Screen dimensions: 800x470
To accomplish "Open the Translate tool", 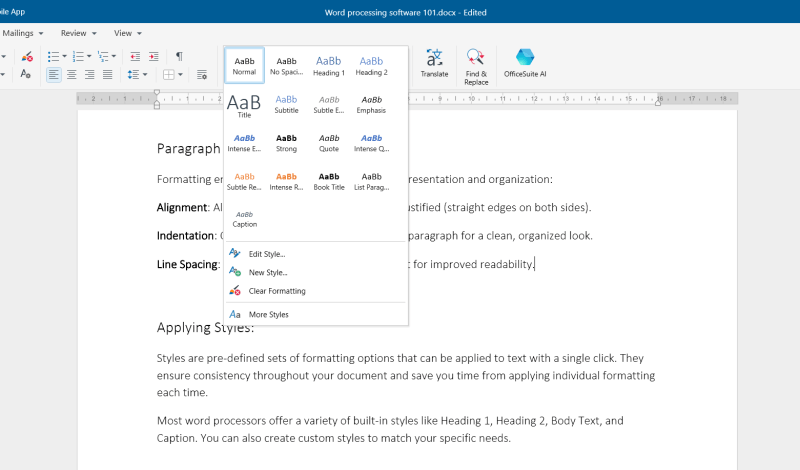I will (x=434, y=63).
